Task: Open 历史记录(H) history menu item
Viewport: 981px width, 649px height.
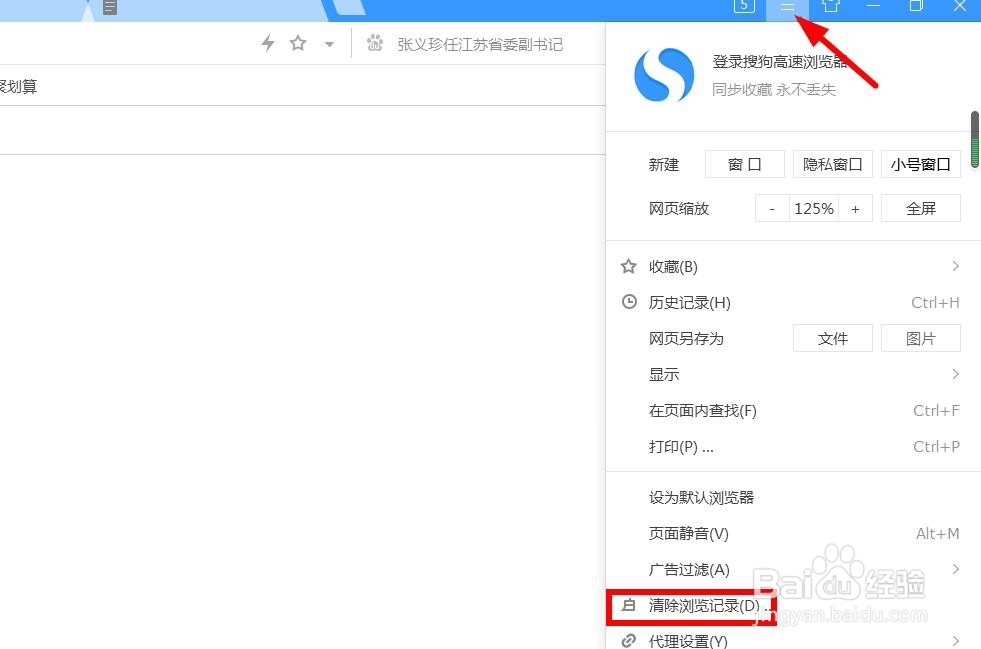Action: point(689,302)
